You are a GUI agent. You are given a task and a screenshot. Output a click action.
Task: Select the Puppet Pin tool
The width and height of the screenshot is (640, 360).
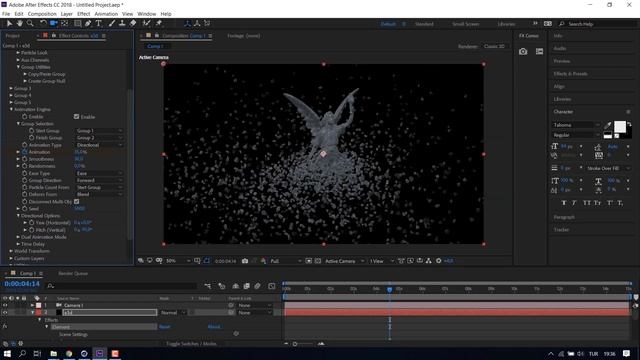click(159, 24)
